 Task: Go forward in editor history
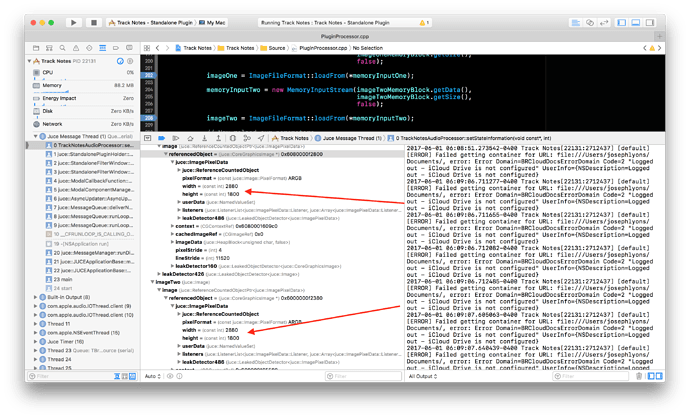tap(167, 48)
